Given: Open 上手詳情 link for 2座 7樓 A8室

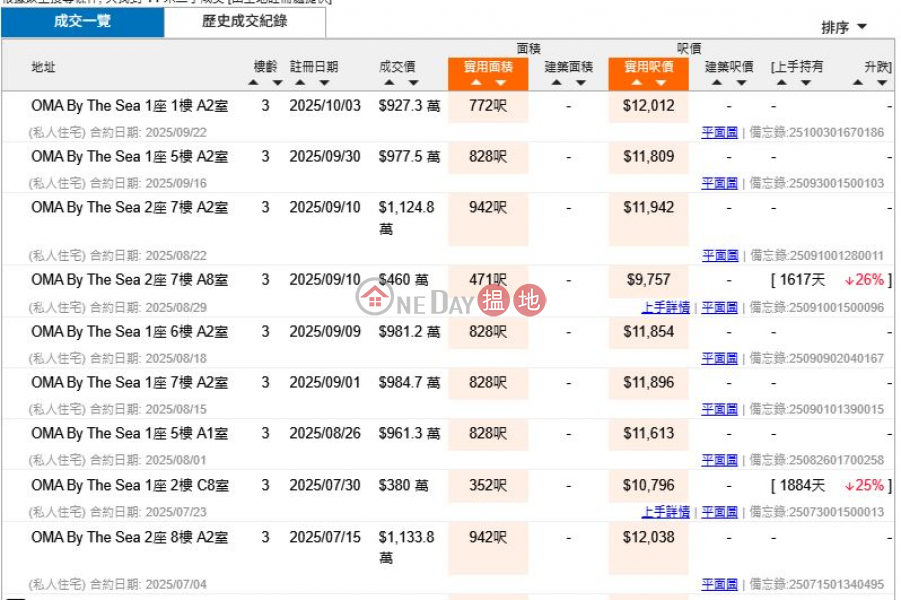Looking at the screenshot, I should (665, 307).
